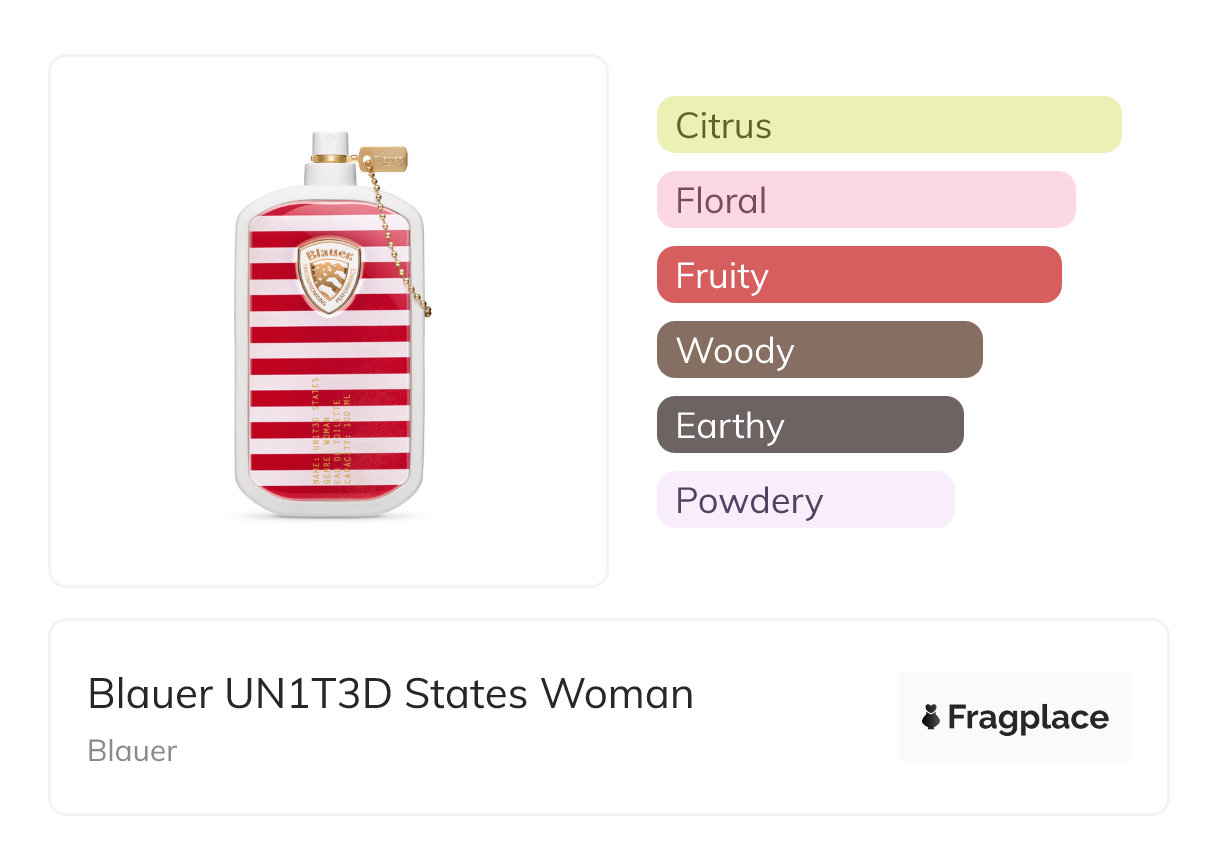Screen dimensions: 1218x864
Task: Choose the Powdery accord bar
Action: [x=805, y=500]
